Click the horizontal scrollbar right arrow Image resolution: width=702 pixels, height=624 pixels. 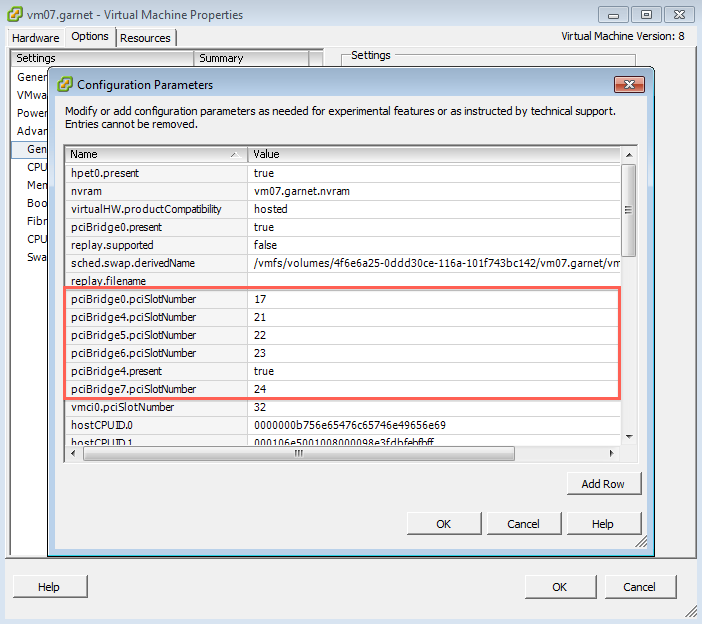(612, 453)
